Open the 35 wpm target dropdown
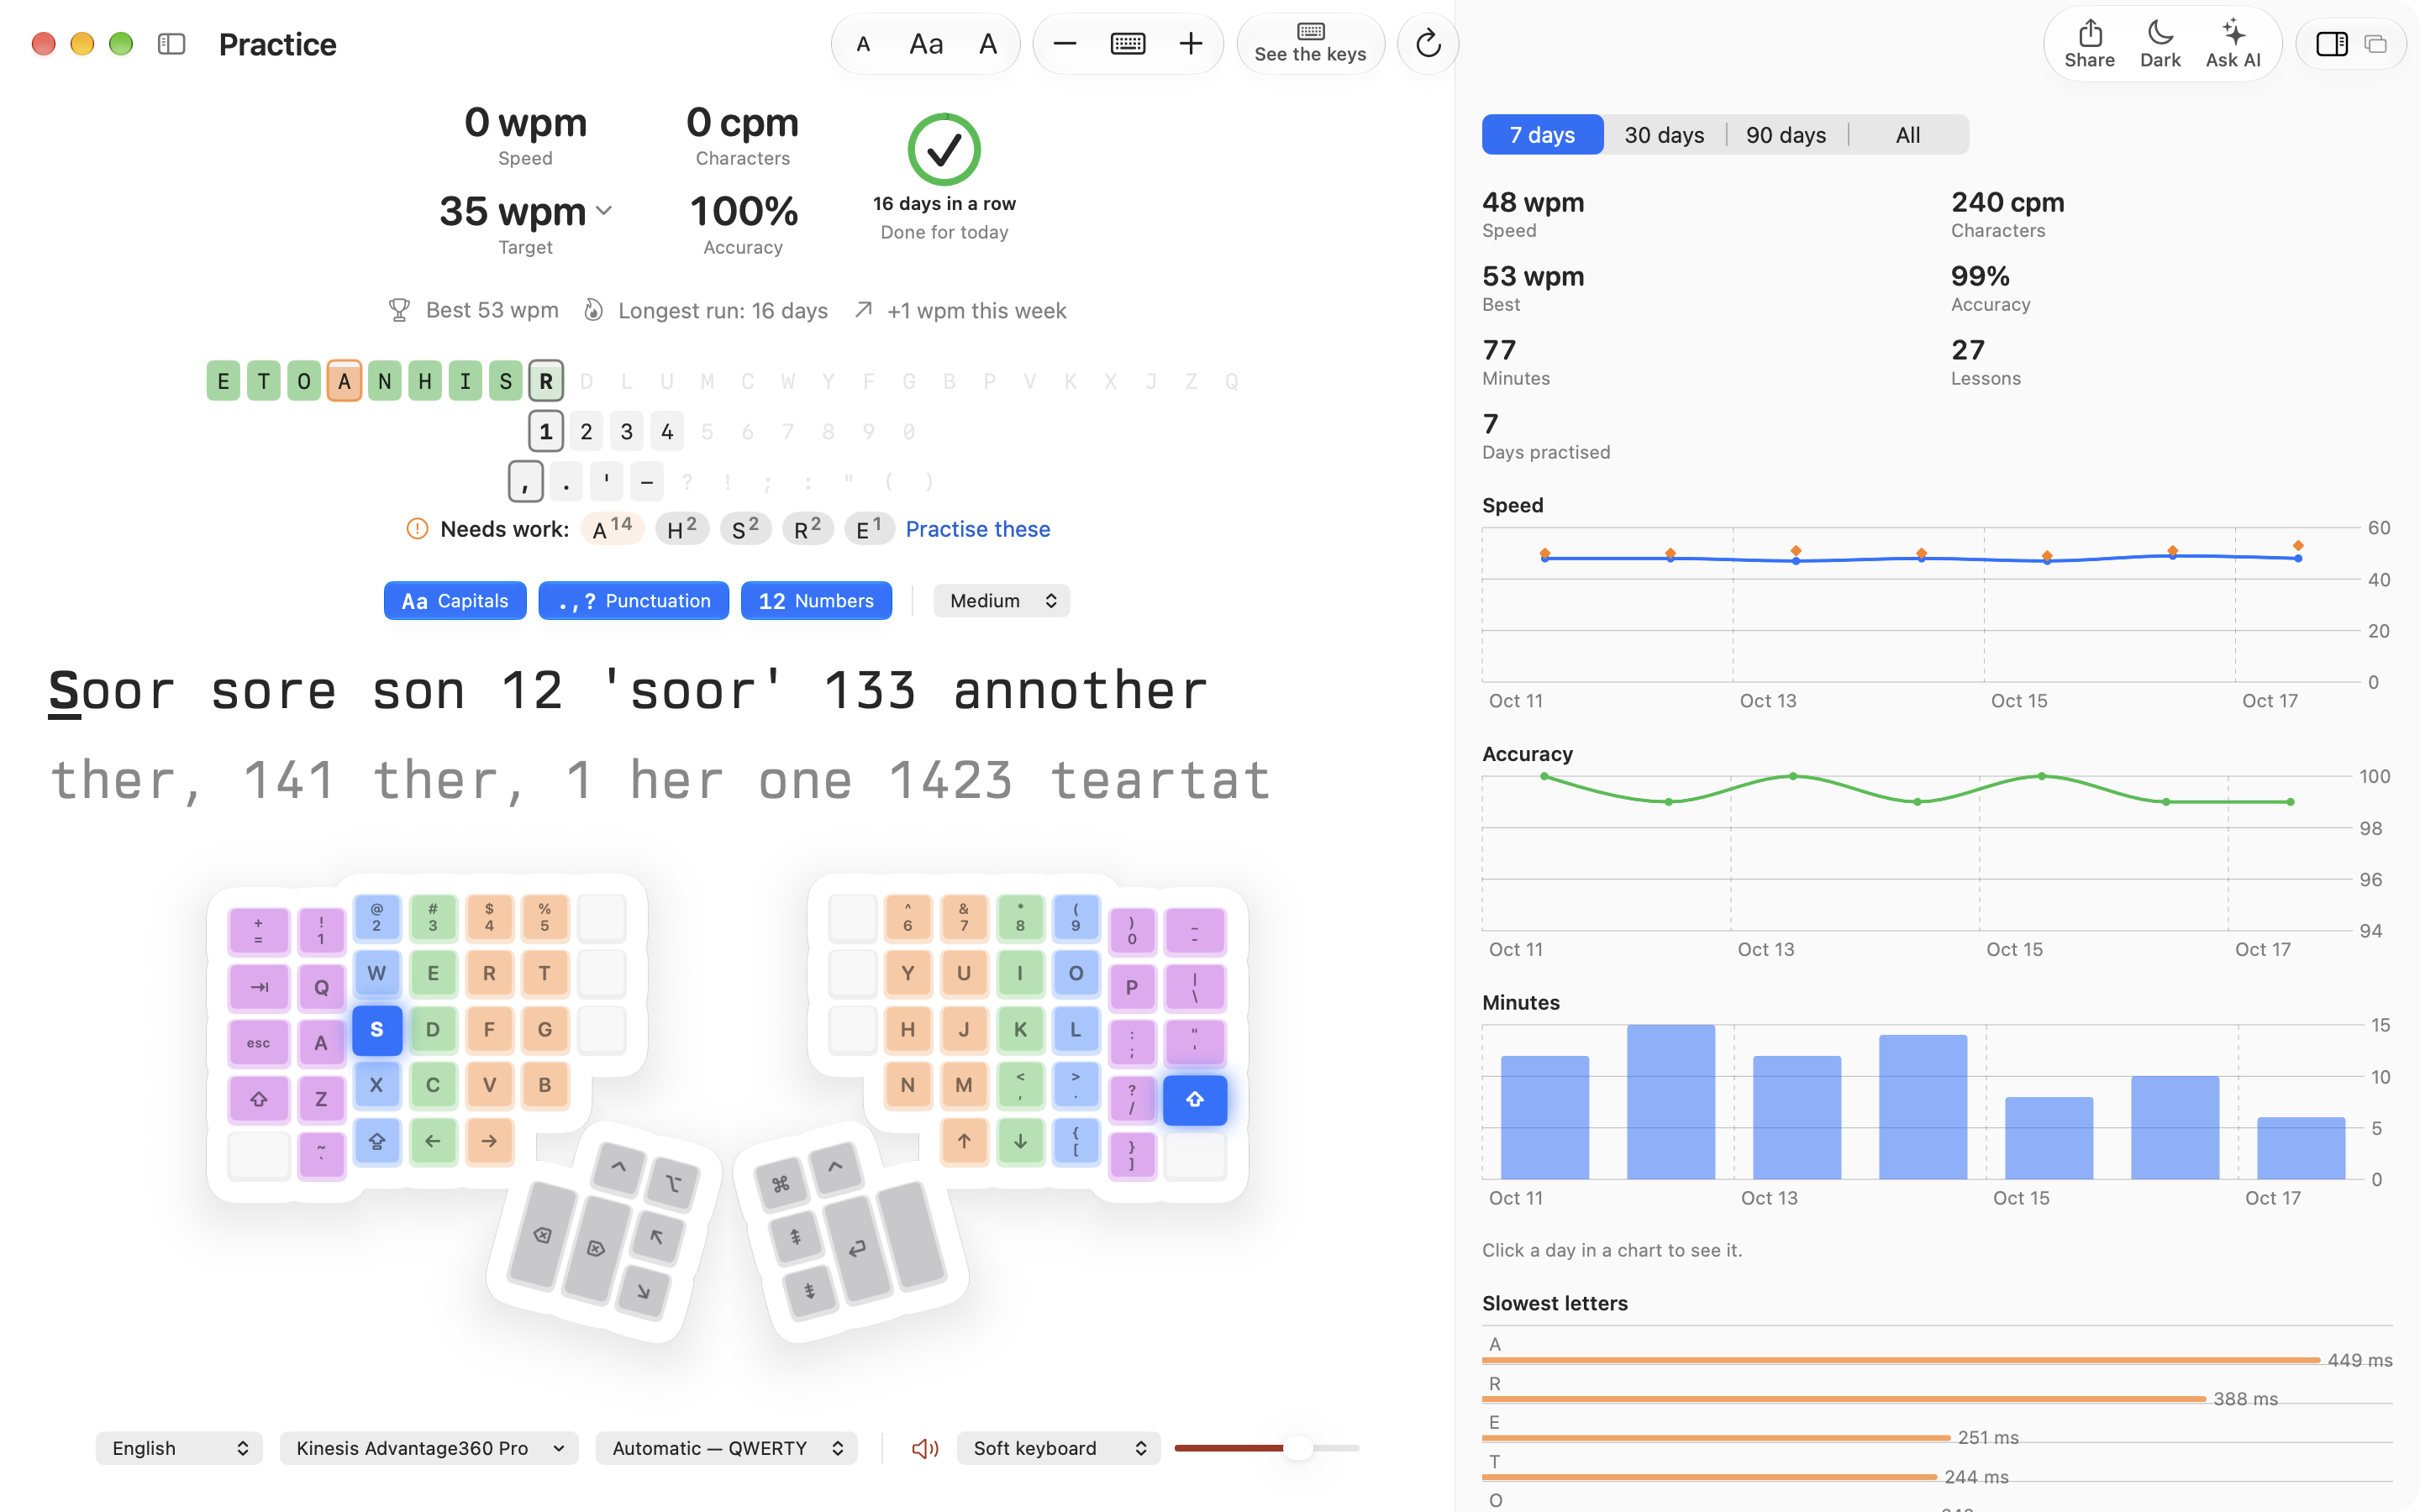 click(526, 212)
